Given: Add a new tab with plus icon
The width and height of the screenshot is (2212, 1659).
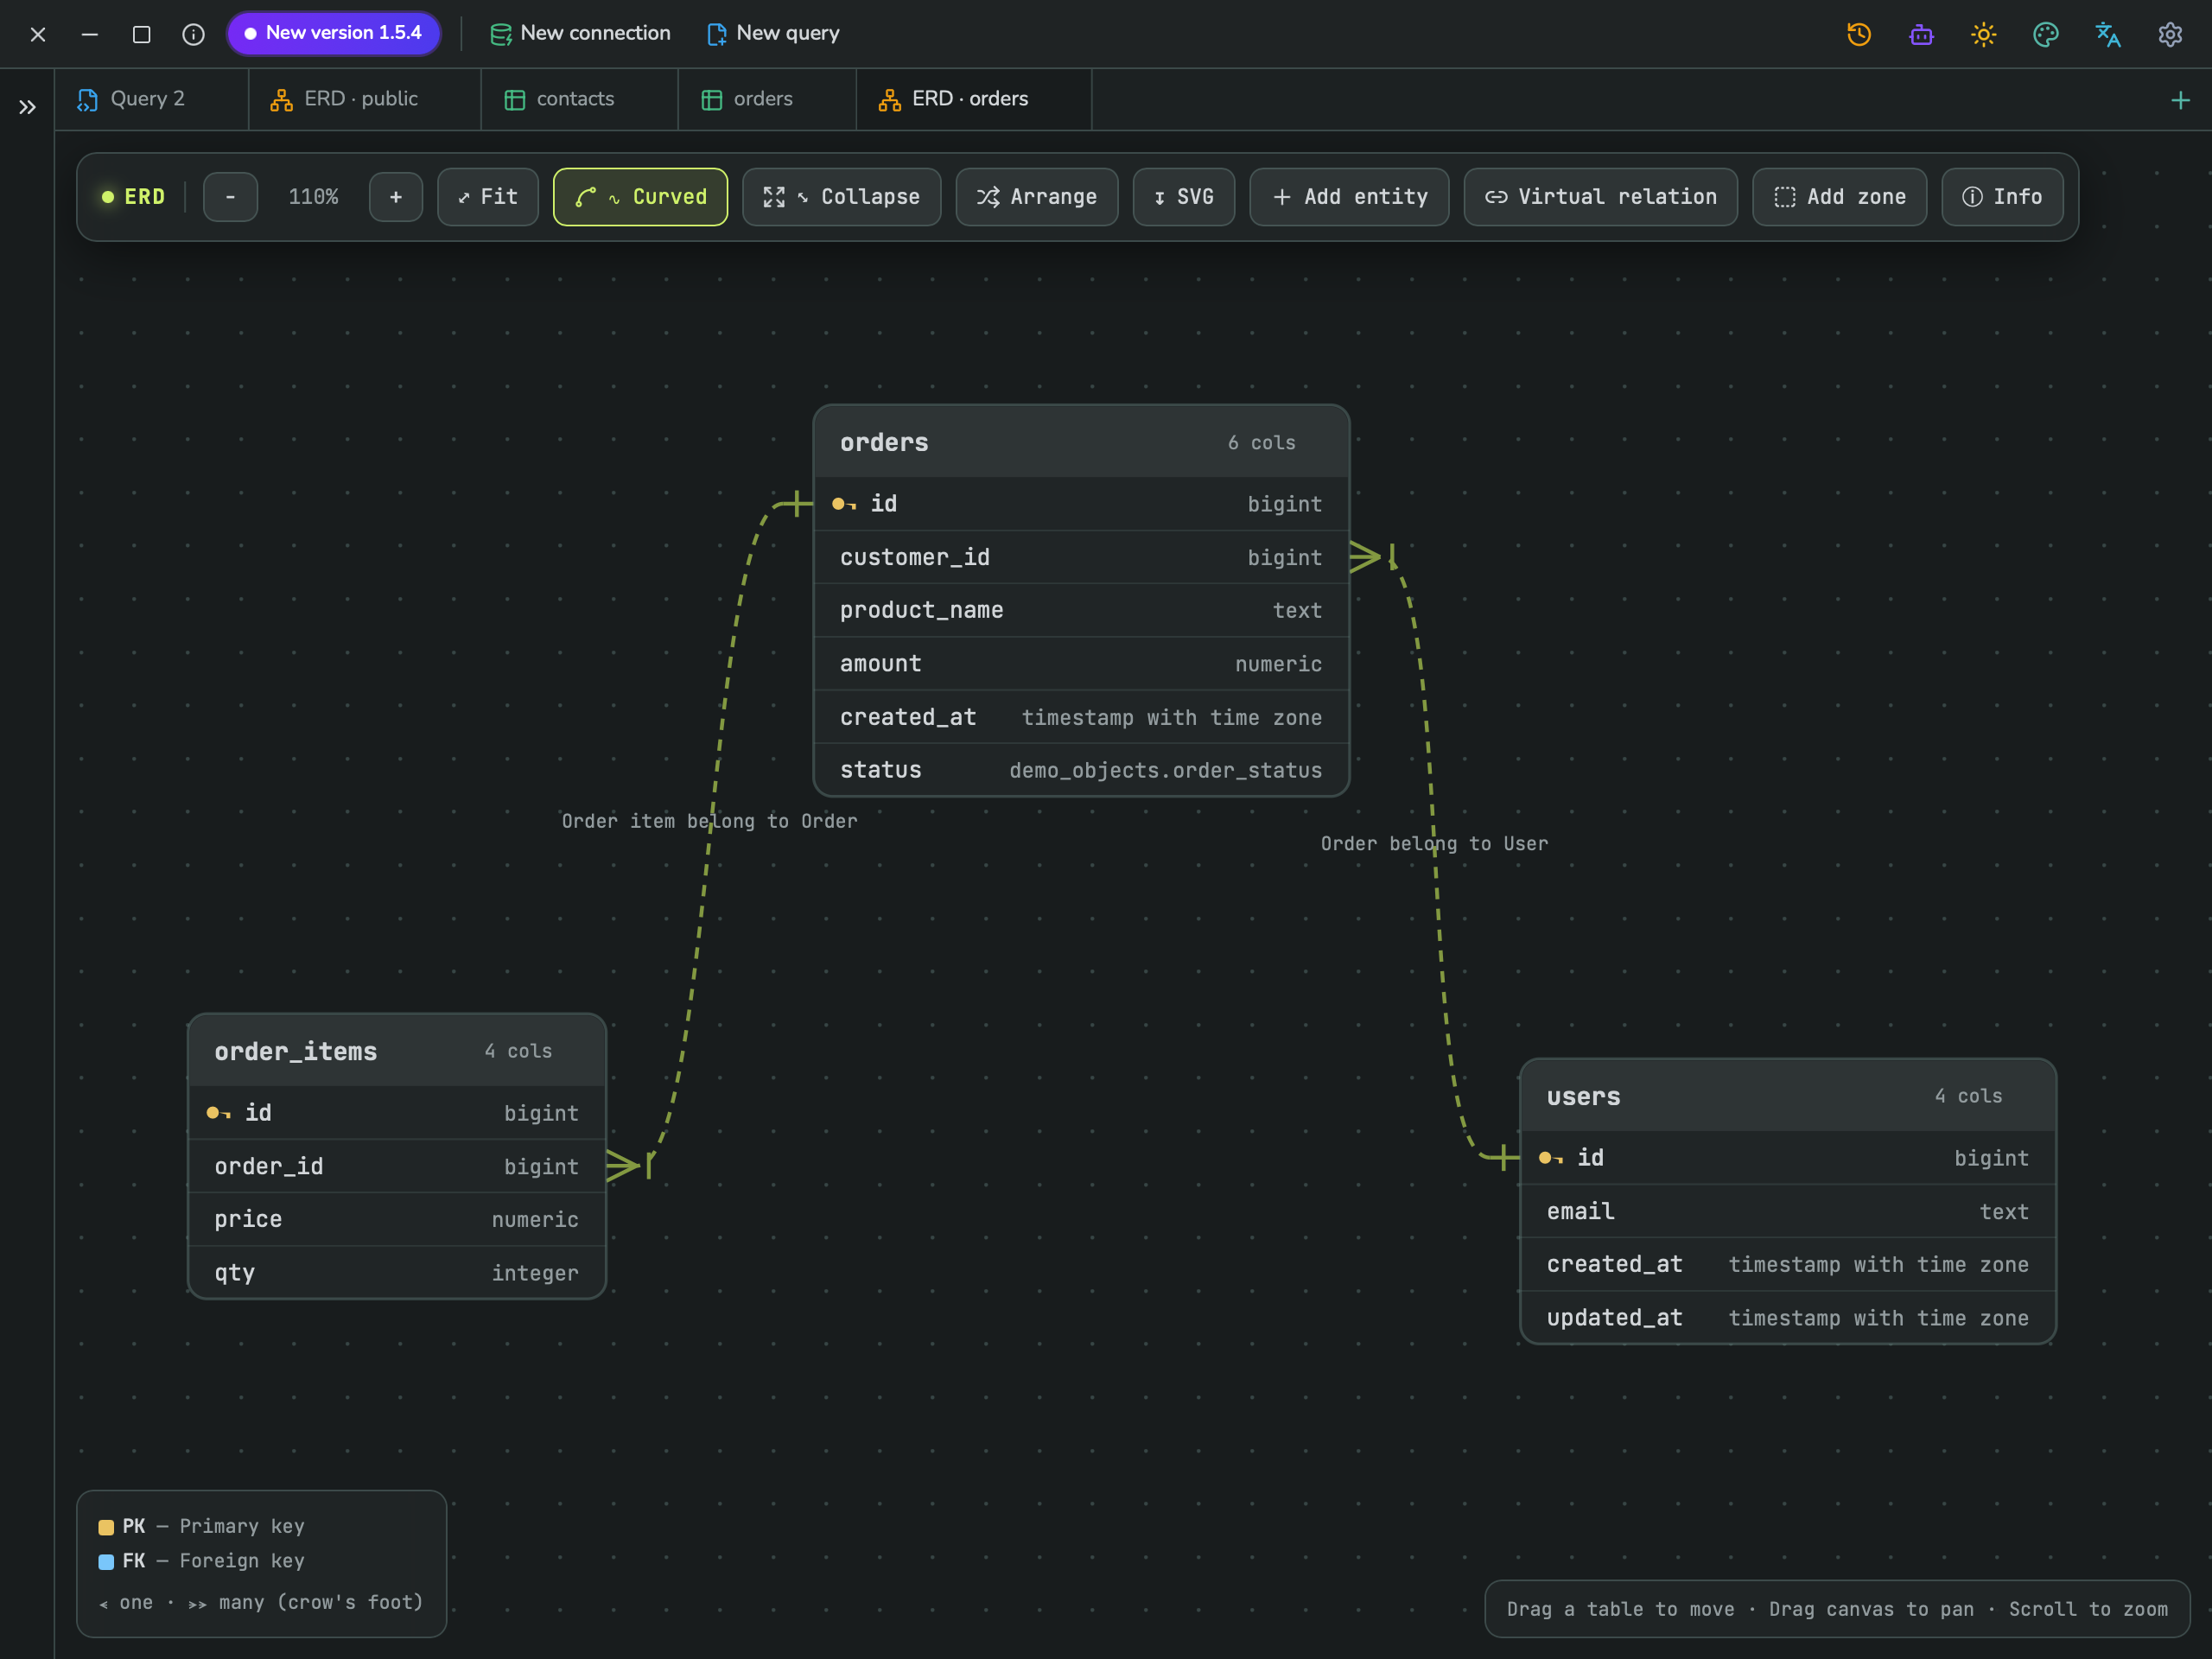Looking at the screenshot, I should (x=2180, y=100).
